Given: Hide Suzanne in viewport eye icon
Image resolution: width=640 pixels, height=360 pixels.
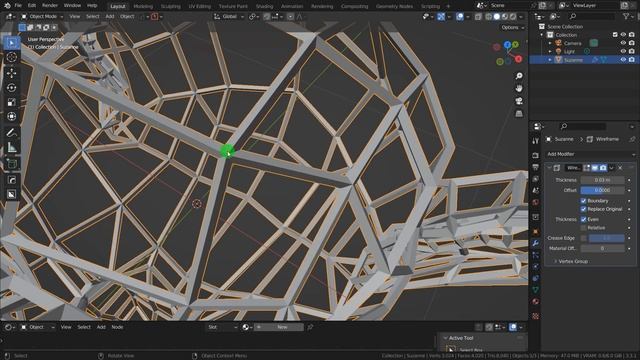Looking at the screenshot, I should pos(623,60).
